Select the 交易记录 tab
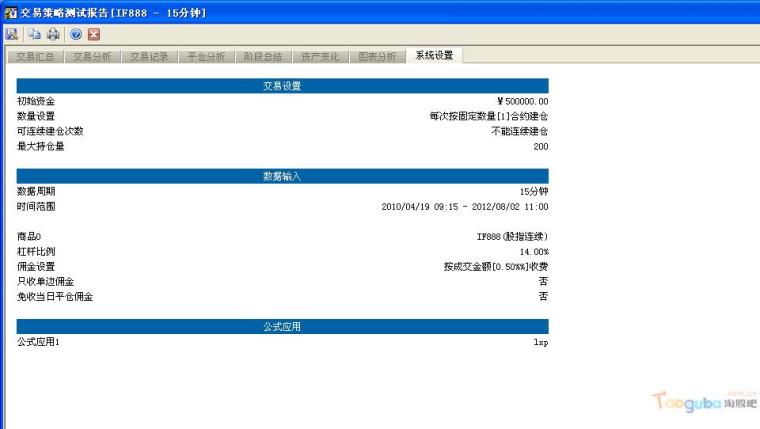 click(x=150, y=56)
